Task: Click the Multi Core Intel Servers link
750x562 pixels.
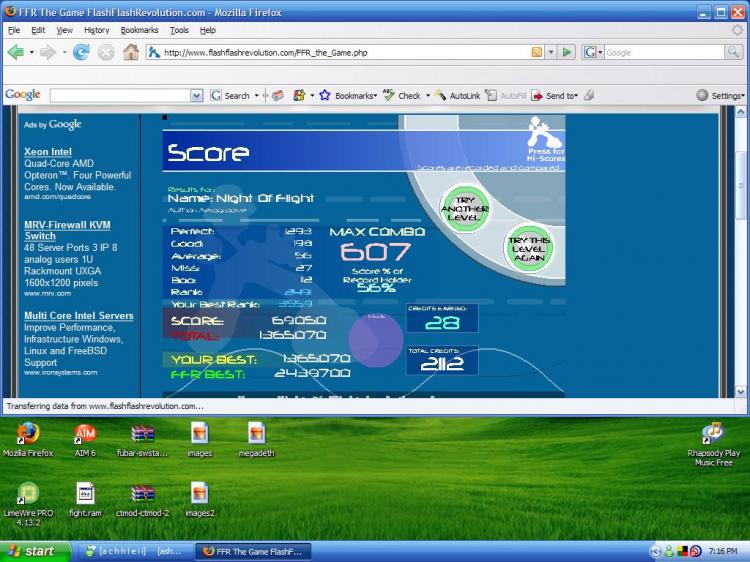Action: pos(78,315)
